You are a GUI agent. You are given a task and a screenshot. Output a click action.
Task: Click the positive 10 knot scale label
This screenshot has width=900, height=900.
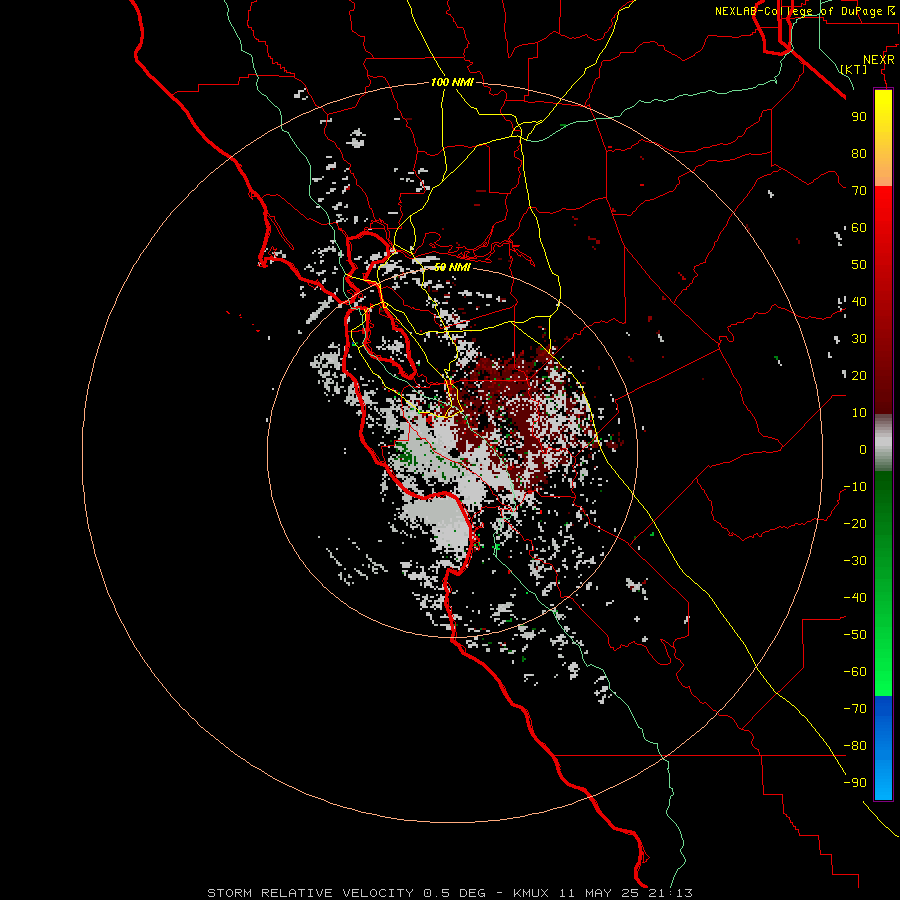(x=859, y=413)
